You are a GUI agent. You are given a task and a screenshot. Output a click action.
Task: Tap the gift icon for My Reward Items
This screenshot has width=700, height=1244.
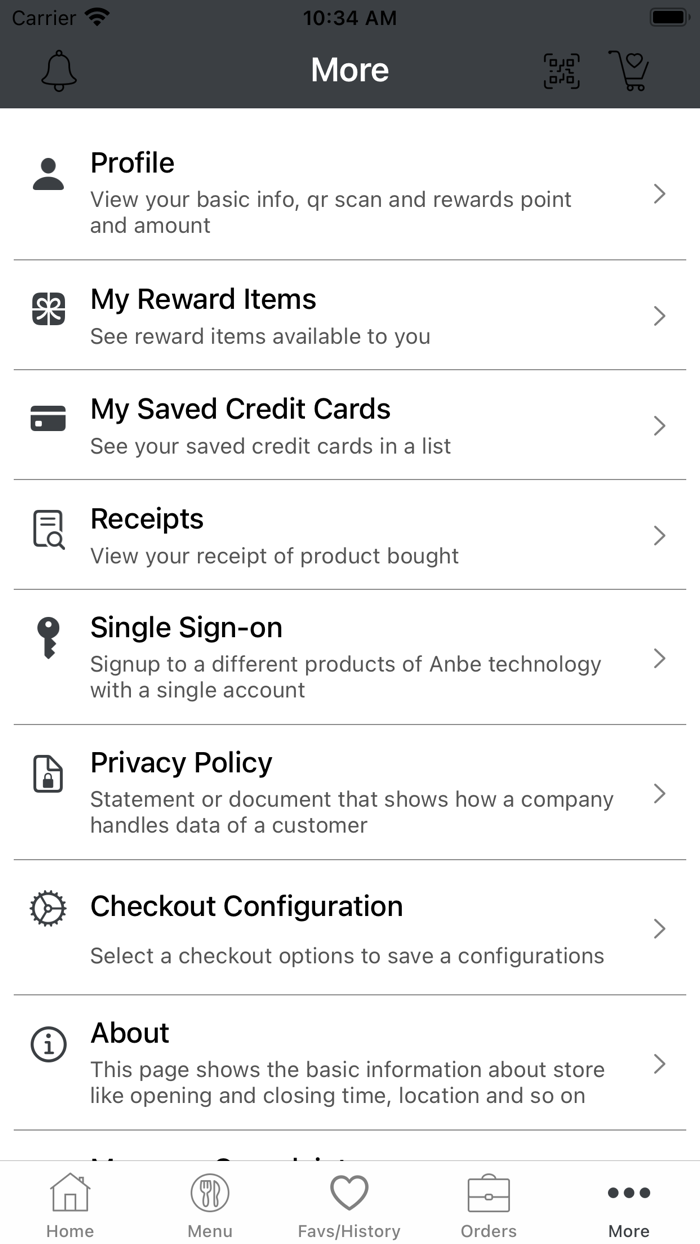(48, 309)
